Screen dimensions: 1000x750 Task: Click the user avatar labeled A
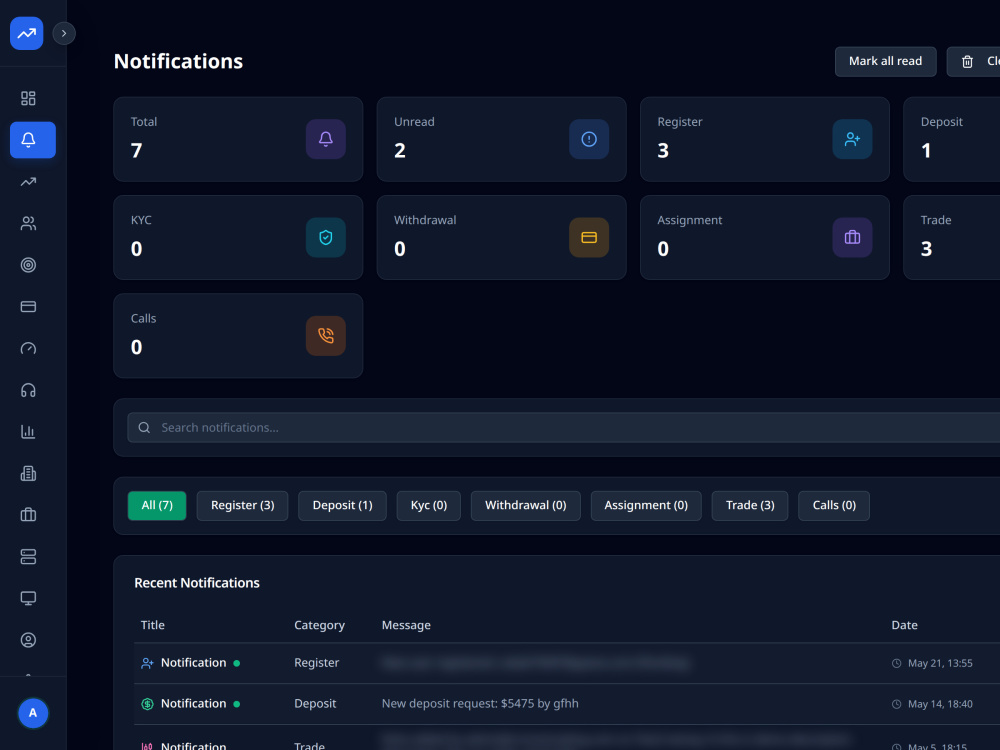(x=33, y=713)
